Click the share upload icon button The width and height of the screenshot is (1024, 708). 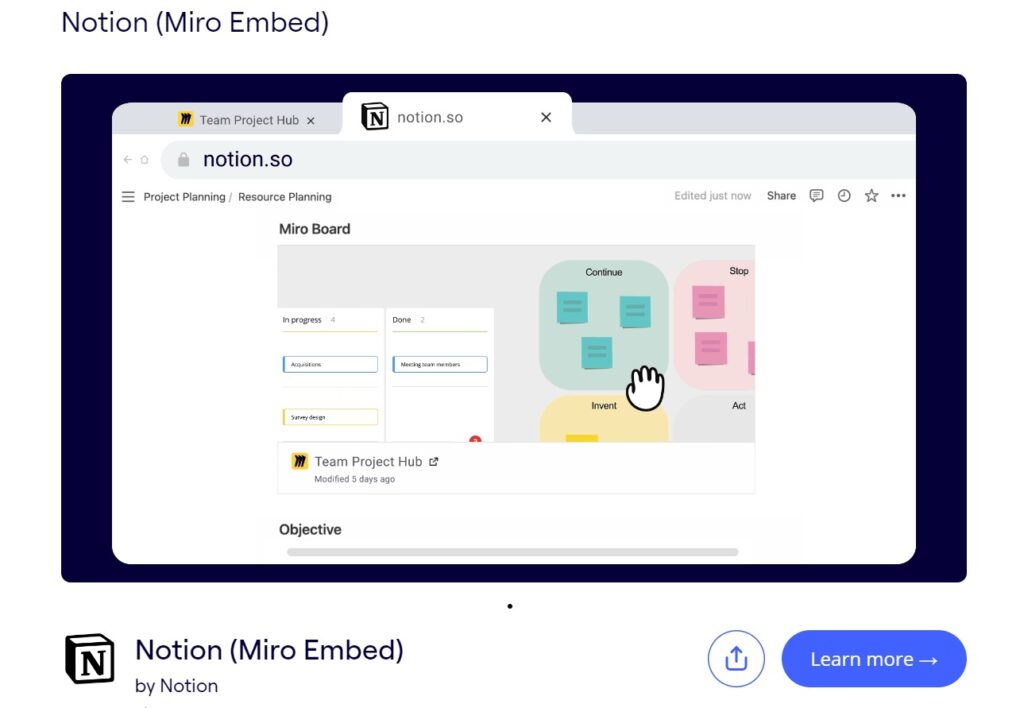[736, 658]
